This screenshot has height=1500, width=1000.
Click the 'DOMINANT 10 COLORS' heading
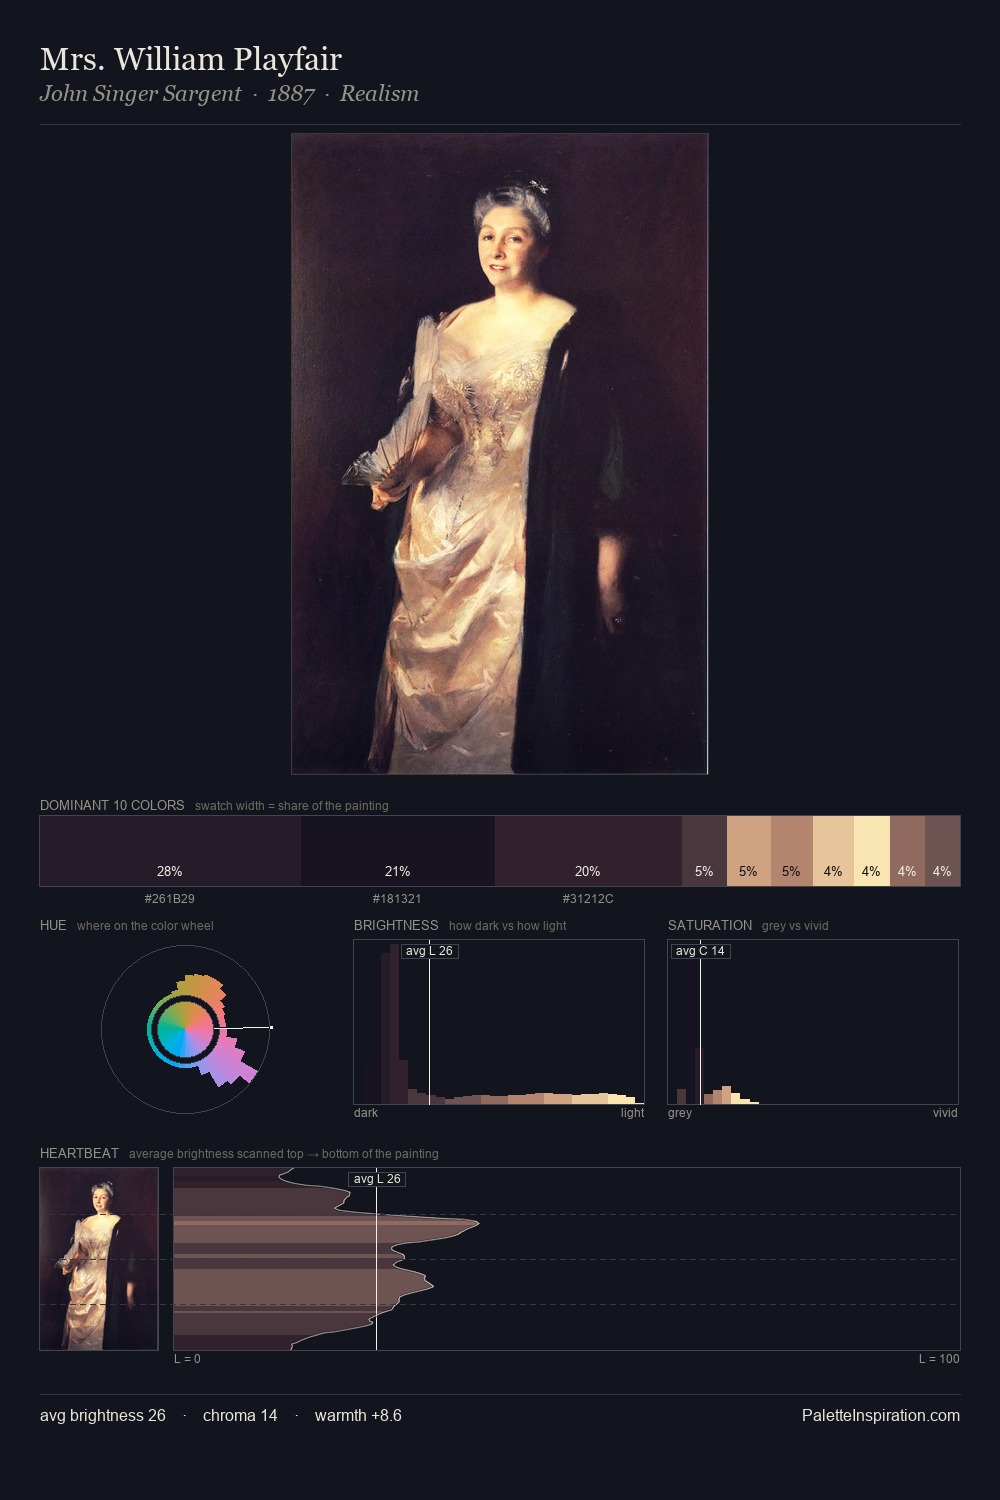click(112, 805)
